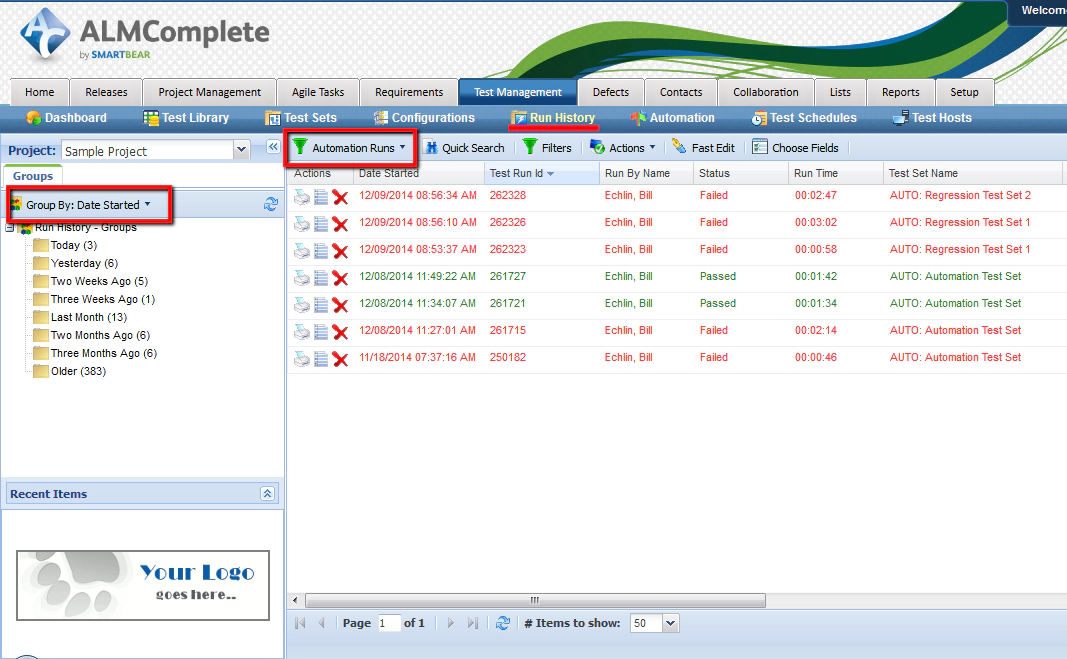Open Choose Fields column selector
The height and width of the screenshot is (659, 1067).
click(x=795, y=148)
